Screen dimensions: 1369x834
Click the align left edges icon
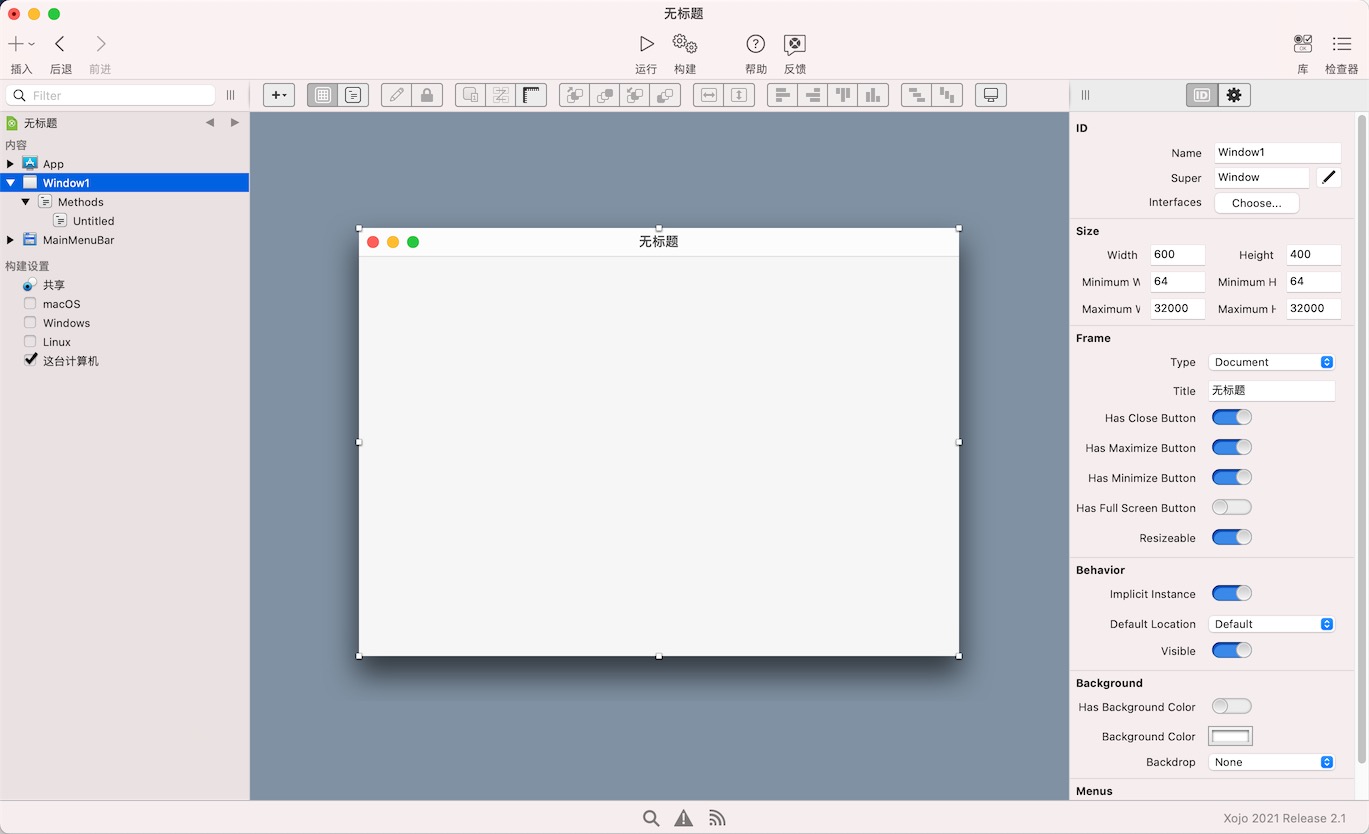[x=783, y=95]
